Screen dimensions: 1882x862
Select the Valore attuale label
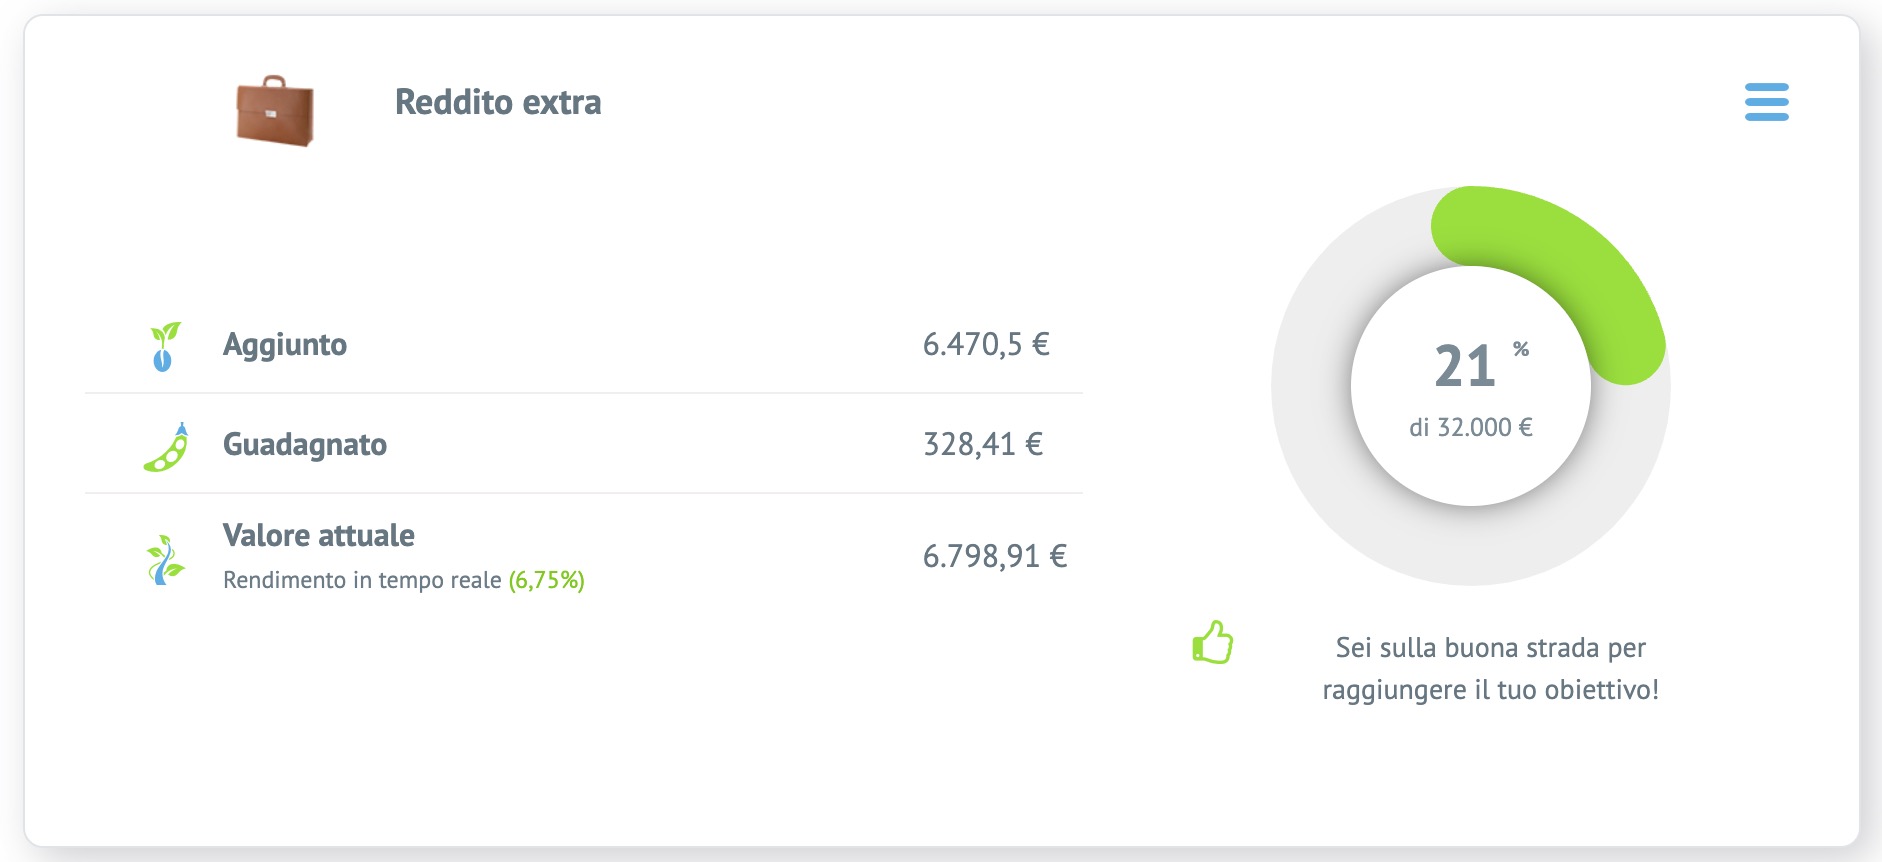[x=318, y=535]
